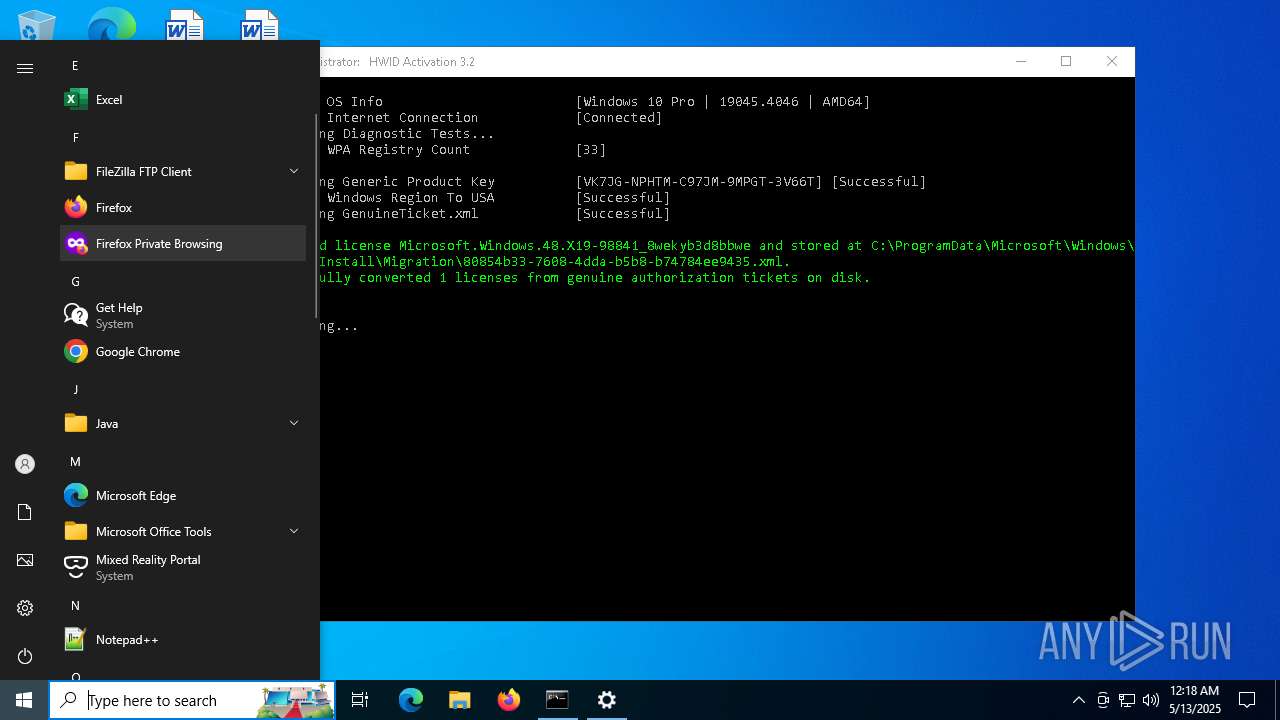Screen dimensions: 1280x720
Task: Open Pictures from Start sidebar
Action: (25, 560)
